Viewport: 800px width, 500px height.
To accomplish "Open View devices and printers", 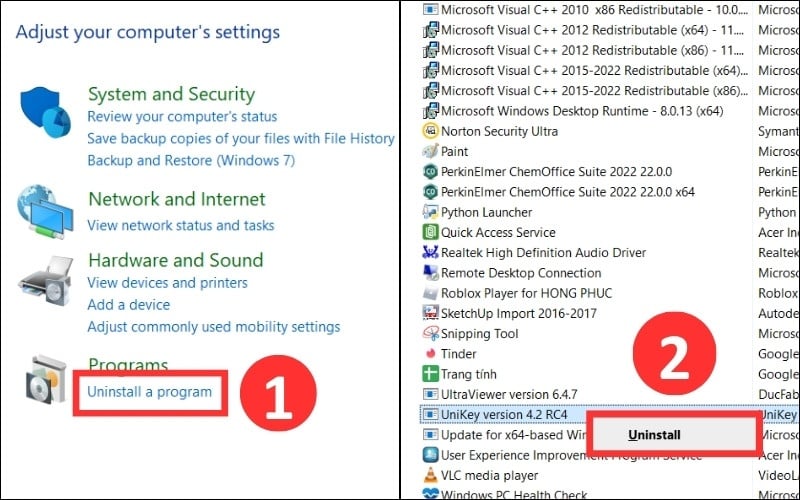I will tap(167, 283).
